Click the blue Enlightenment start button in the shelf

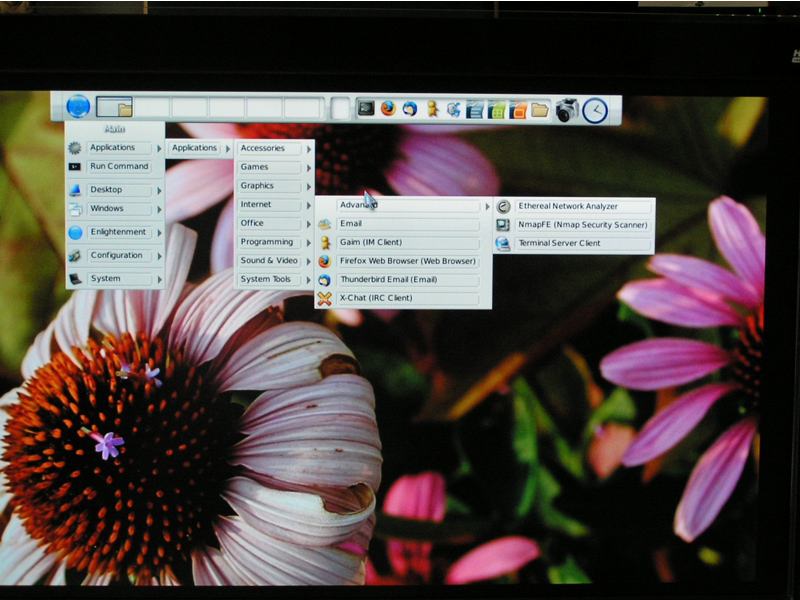pos(78,106)
